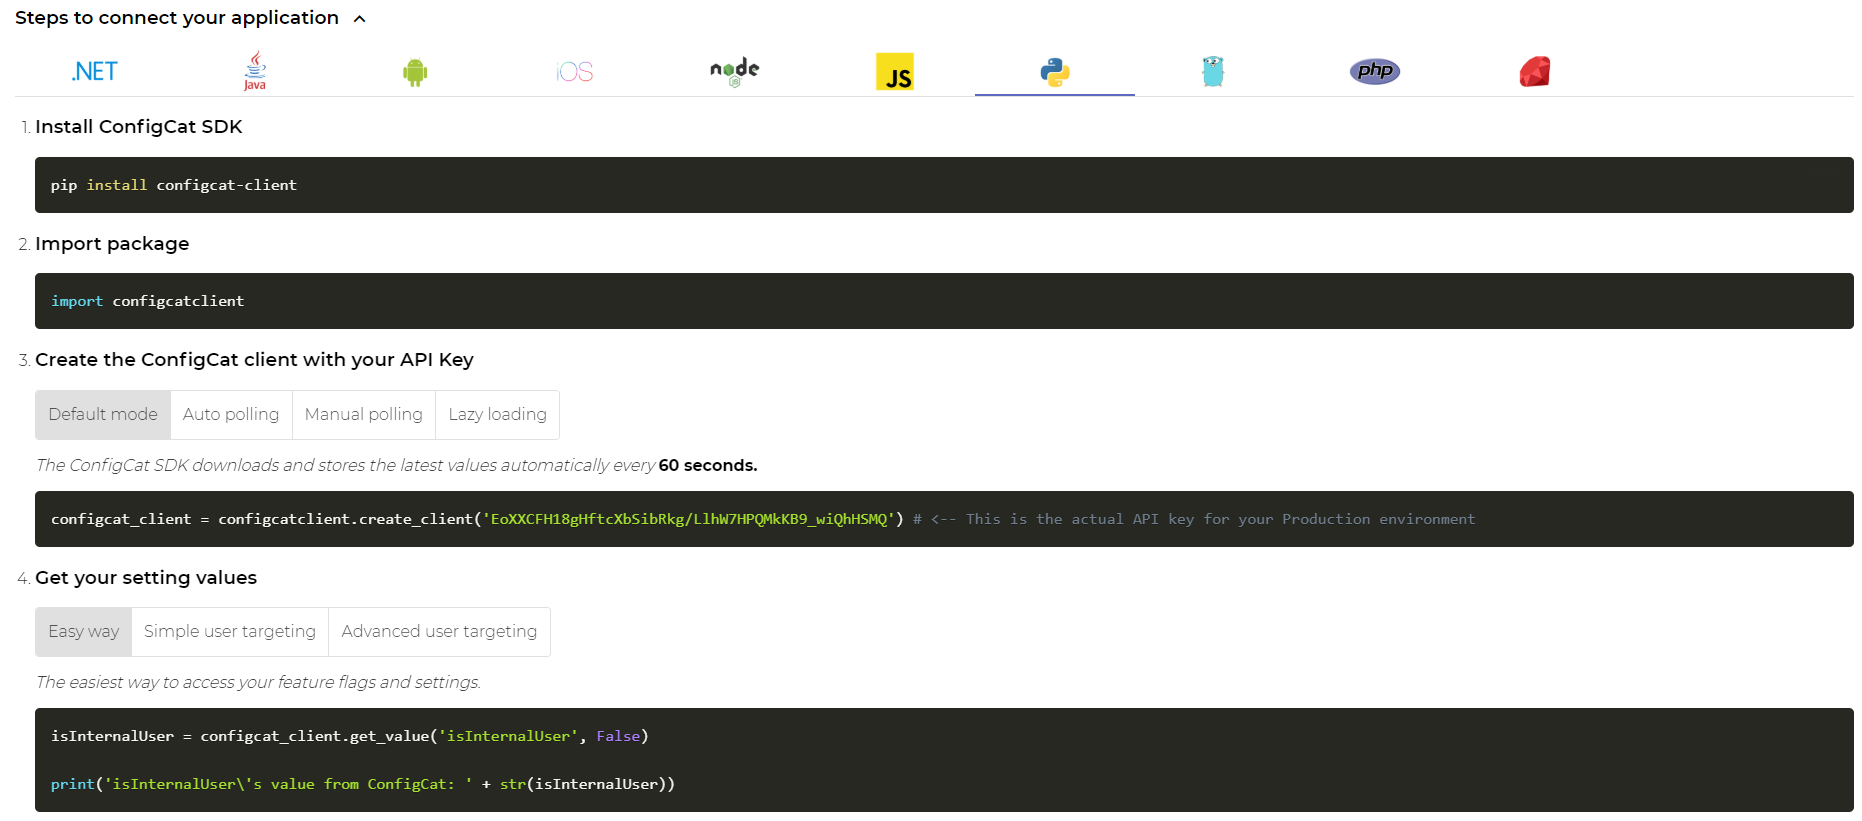Select the .NET SDK tab
The image size is (1862, 821).
coord(95,72)
